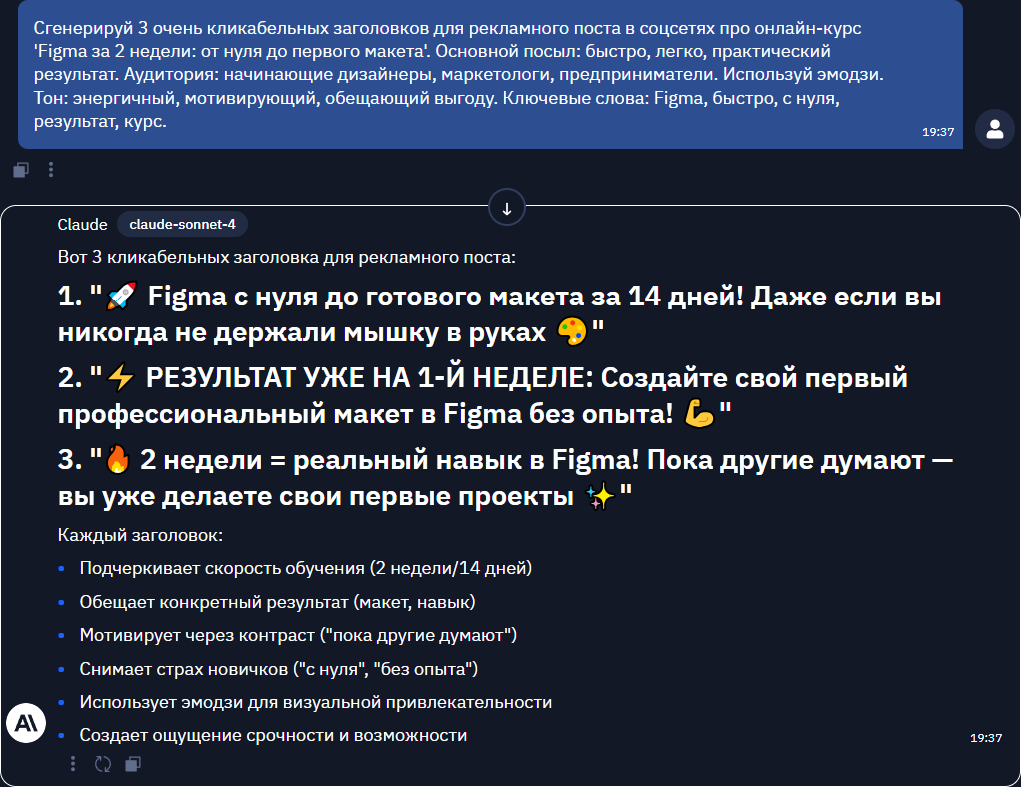Click the rocket emoji in headline 1

click(122, 296)
